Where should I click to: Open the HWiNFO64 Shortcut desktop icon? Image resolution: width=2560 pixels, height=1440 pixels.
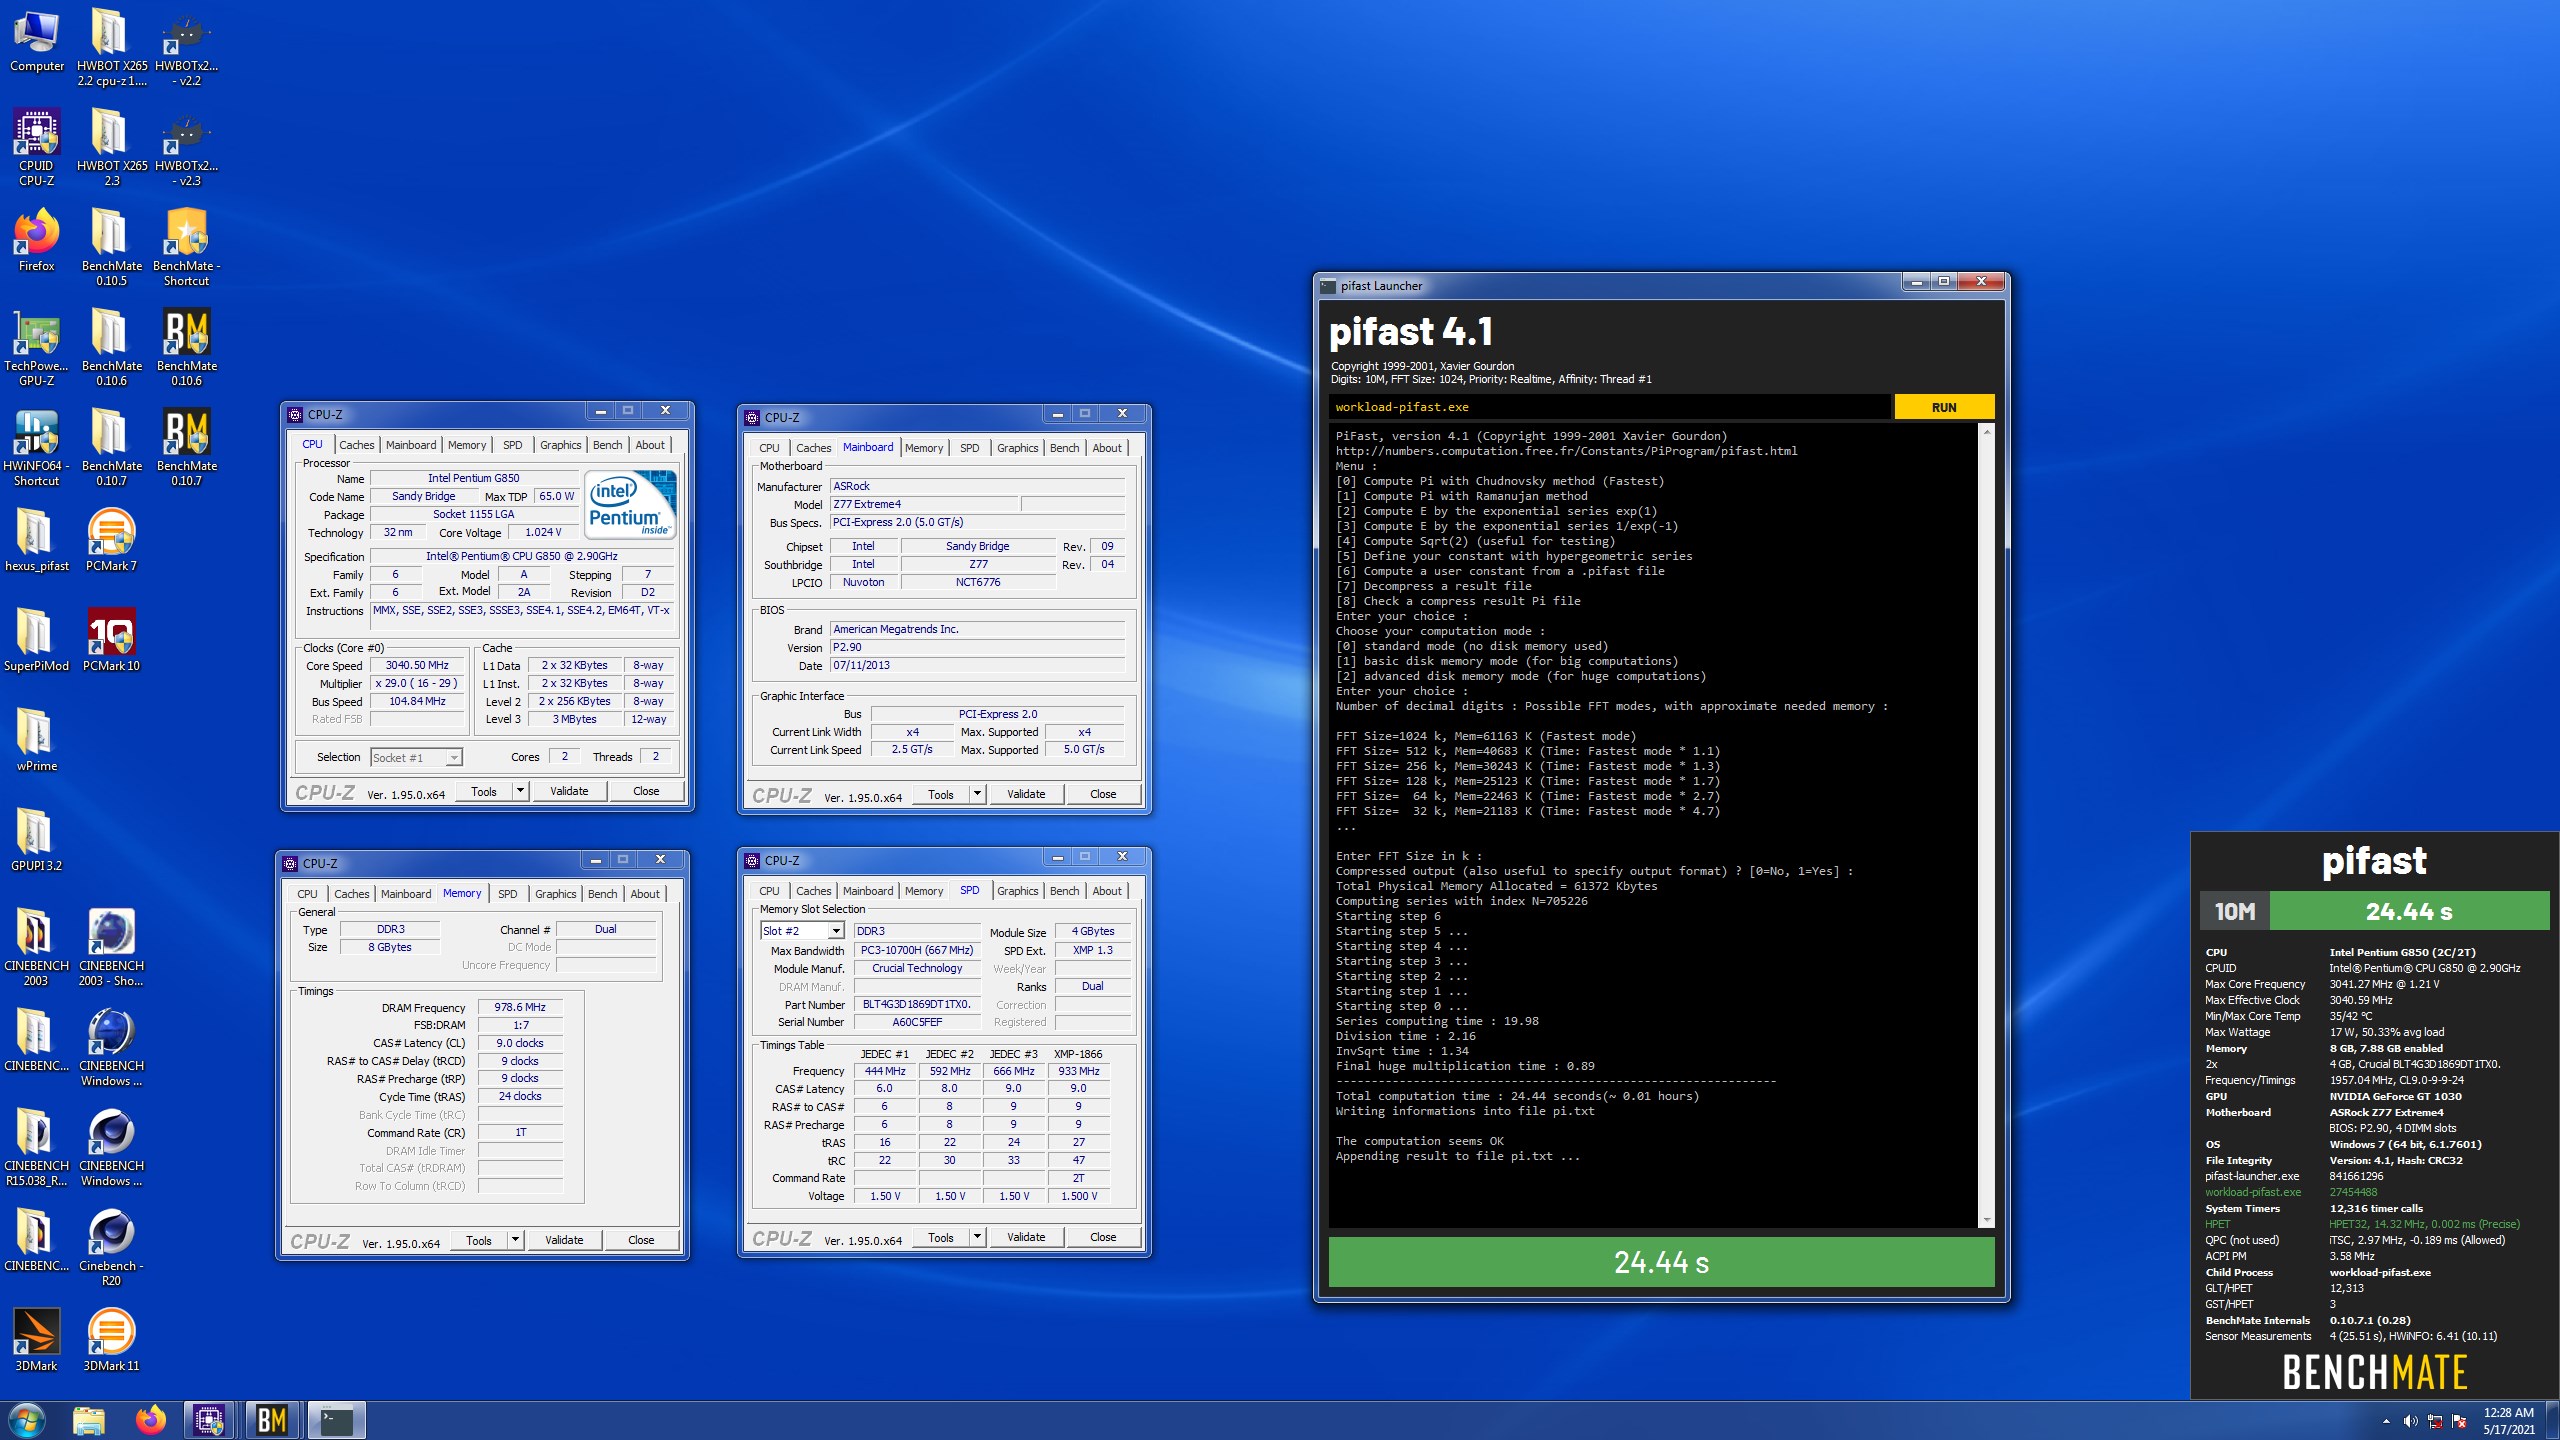click(x=36, y=447)
